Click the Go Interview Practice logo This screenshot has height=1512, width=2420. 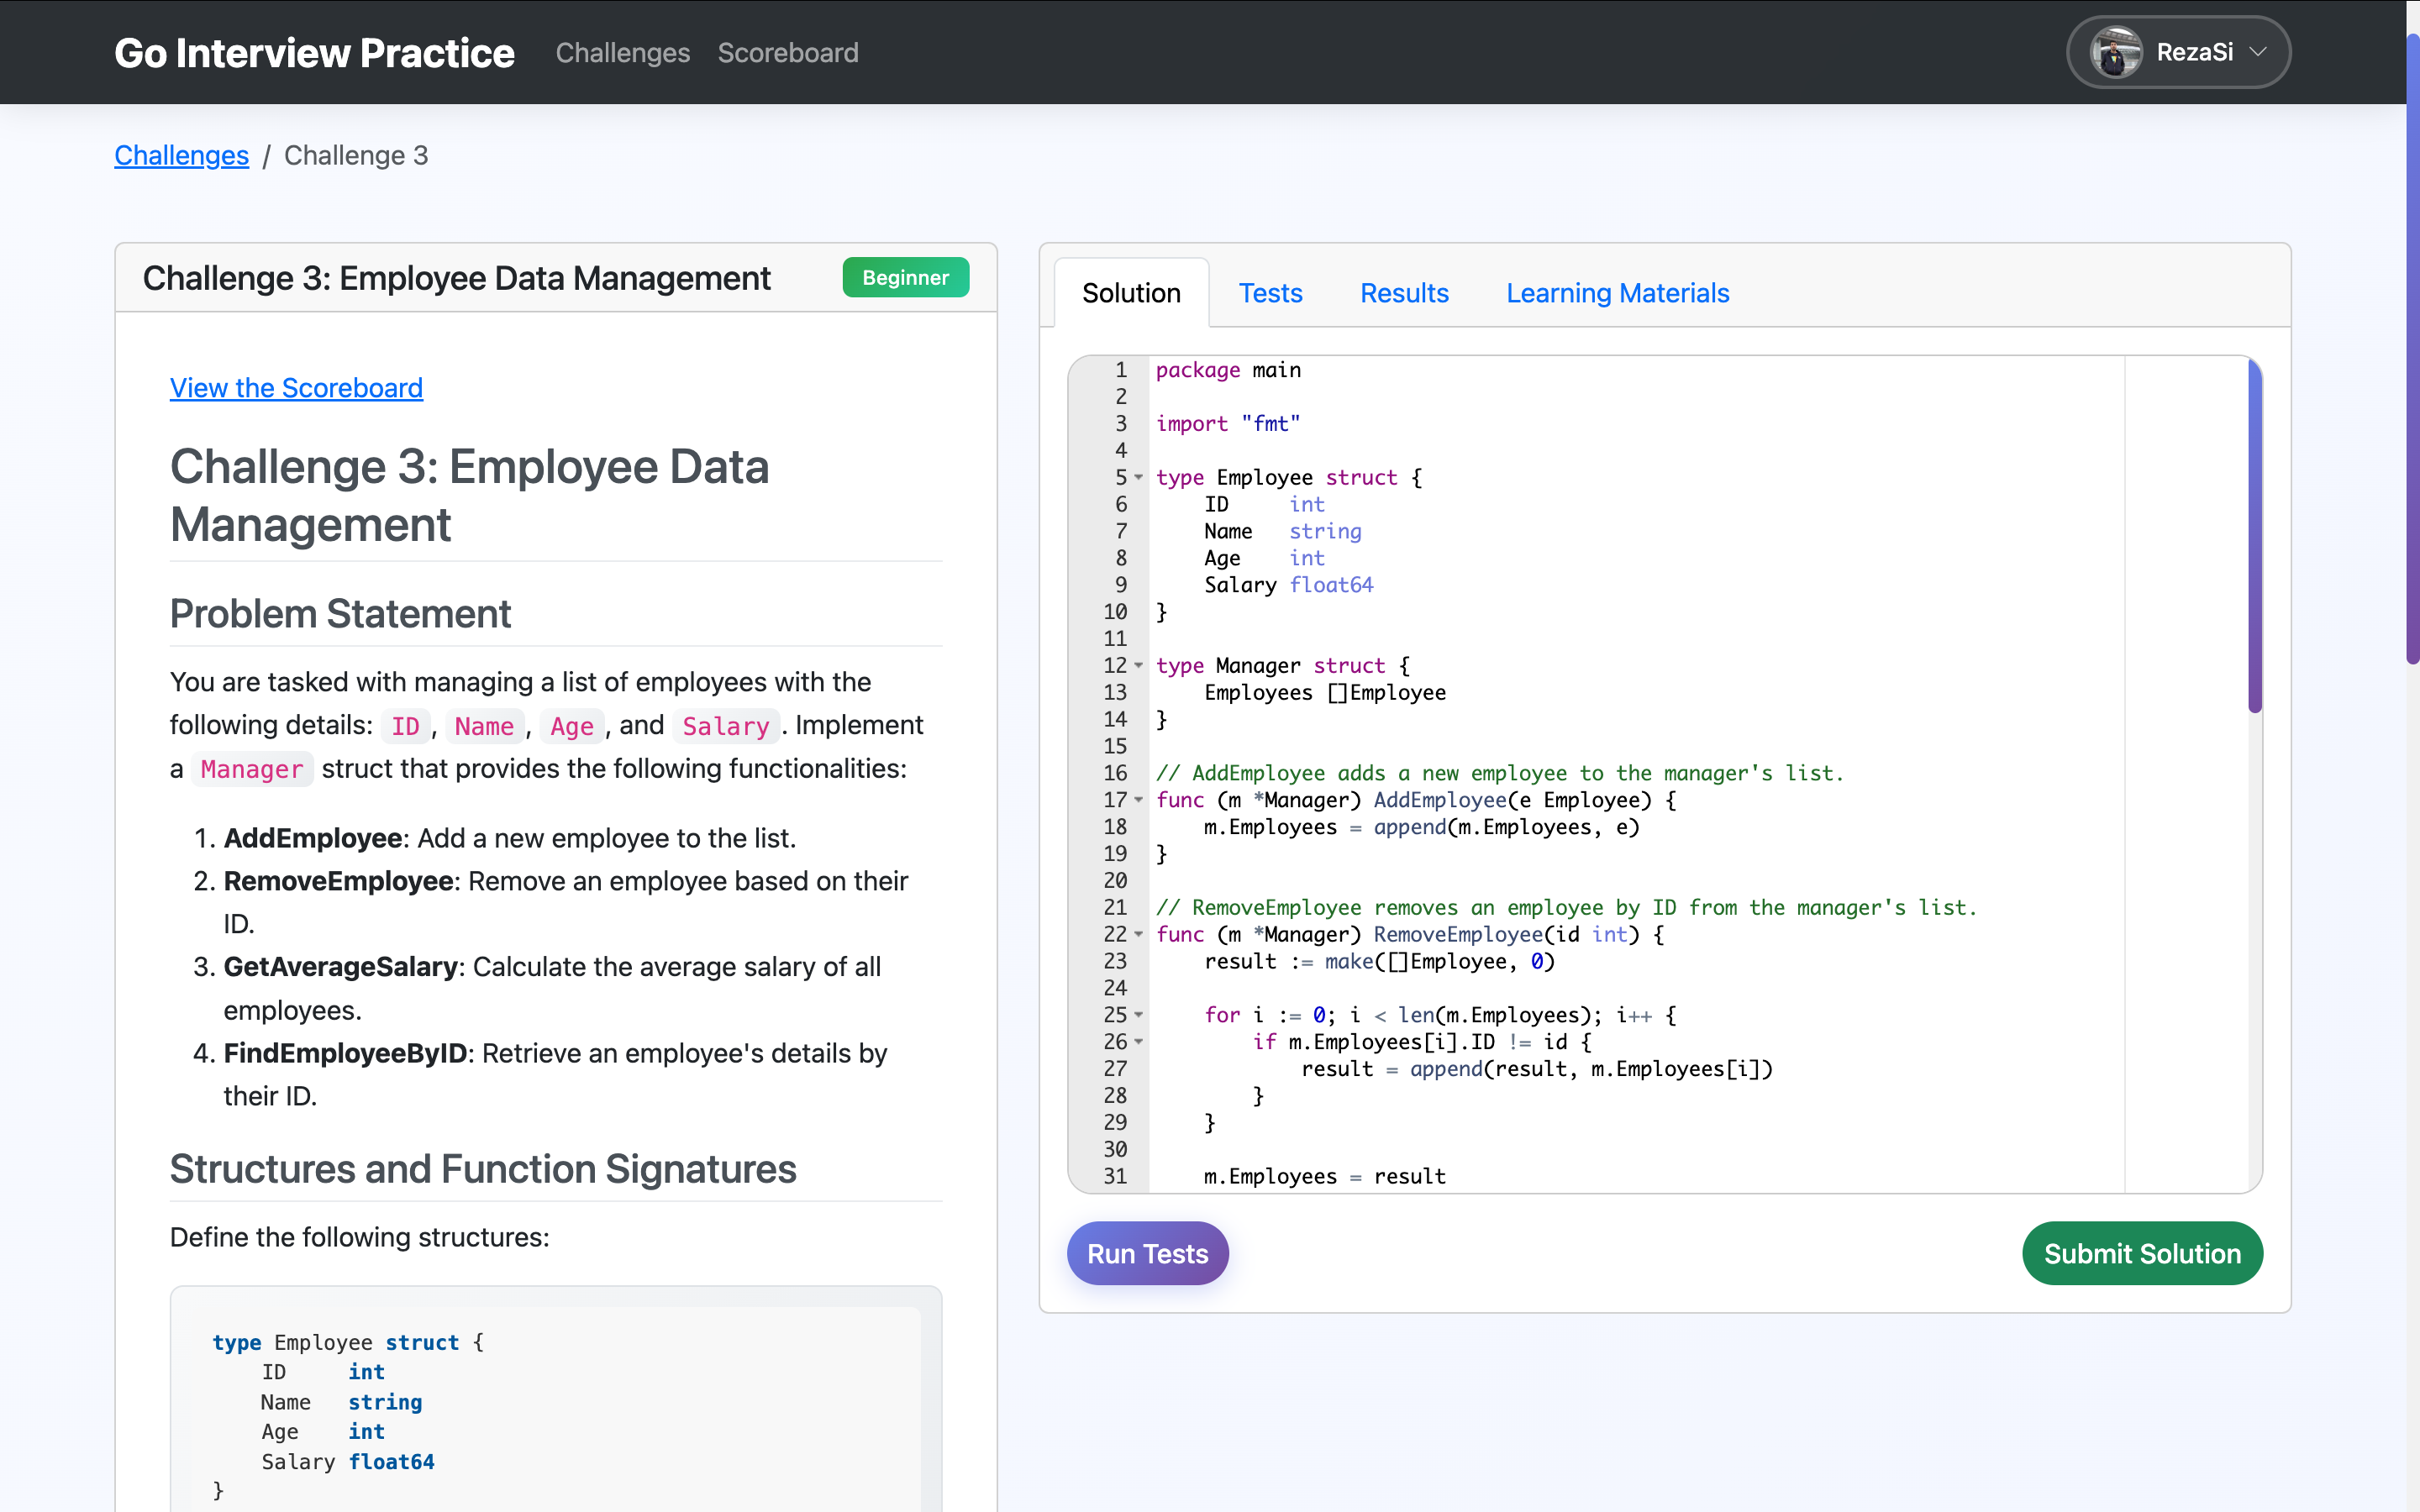[314, 52]
